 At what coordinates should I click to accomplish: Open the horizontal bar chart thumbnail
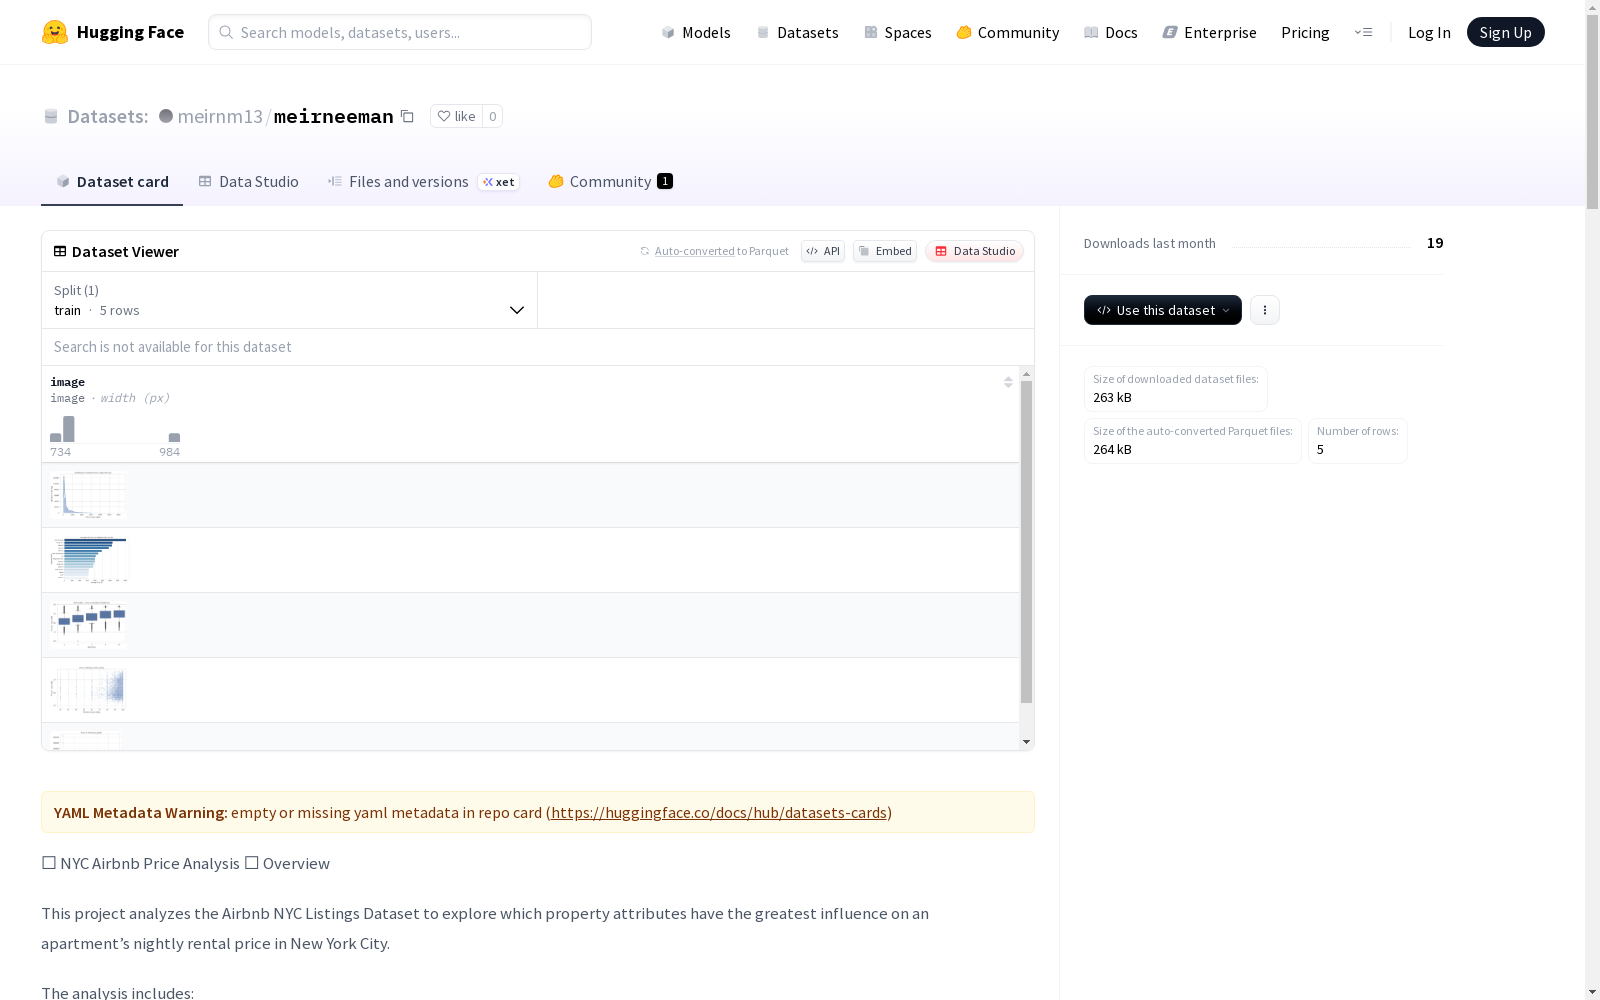pyautogui.click(x=89, y=560)
